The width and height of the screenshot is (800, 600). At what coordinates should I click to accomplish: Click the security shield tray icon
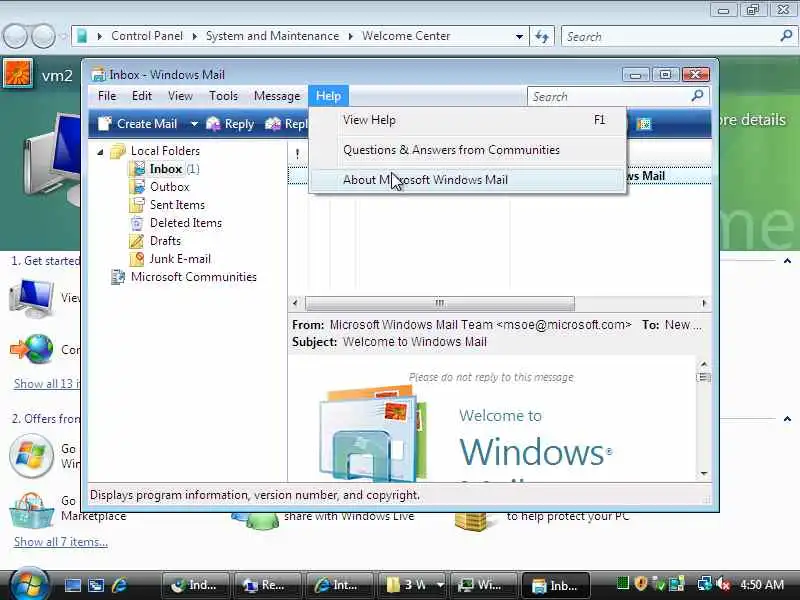[x=641, y=584]
